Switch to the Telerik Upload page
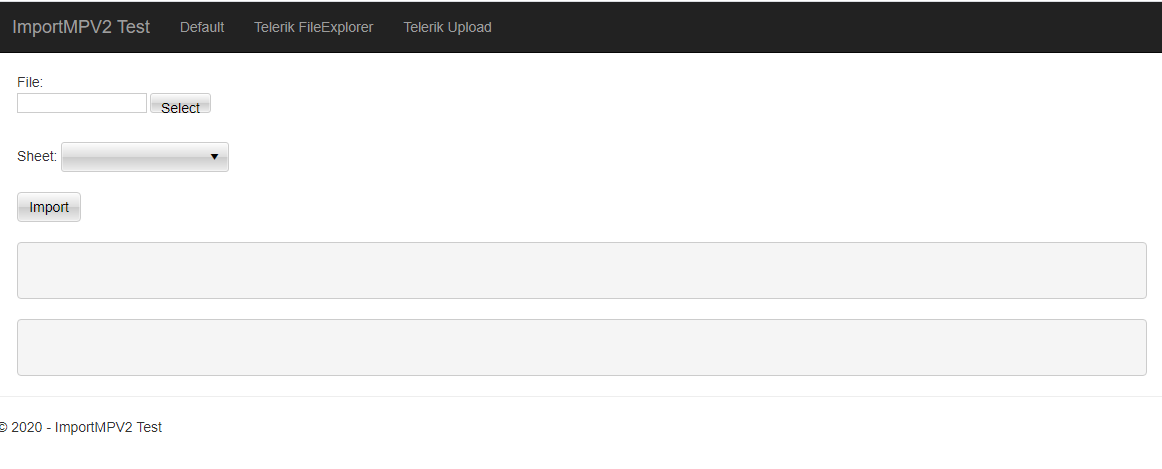 pyautogui.click(x=447, y=27)
